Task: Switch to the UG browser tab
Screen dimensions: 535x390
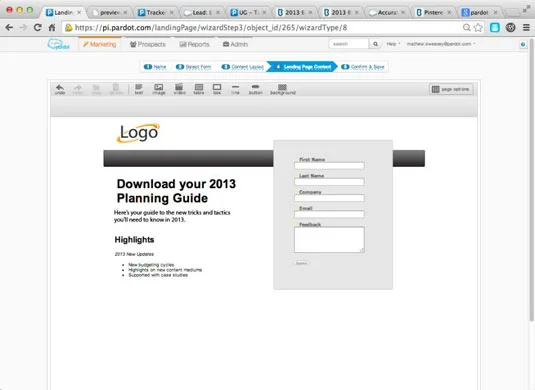Action: 248,13
